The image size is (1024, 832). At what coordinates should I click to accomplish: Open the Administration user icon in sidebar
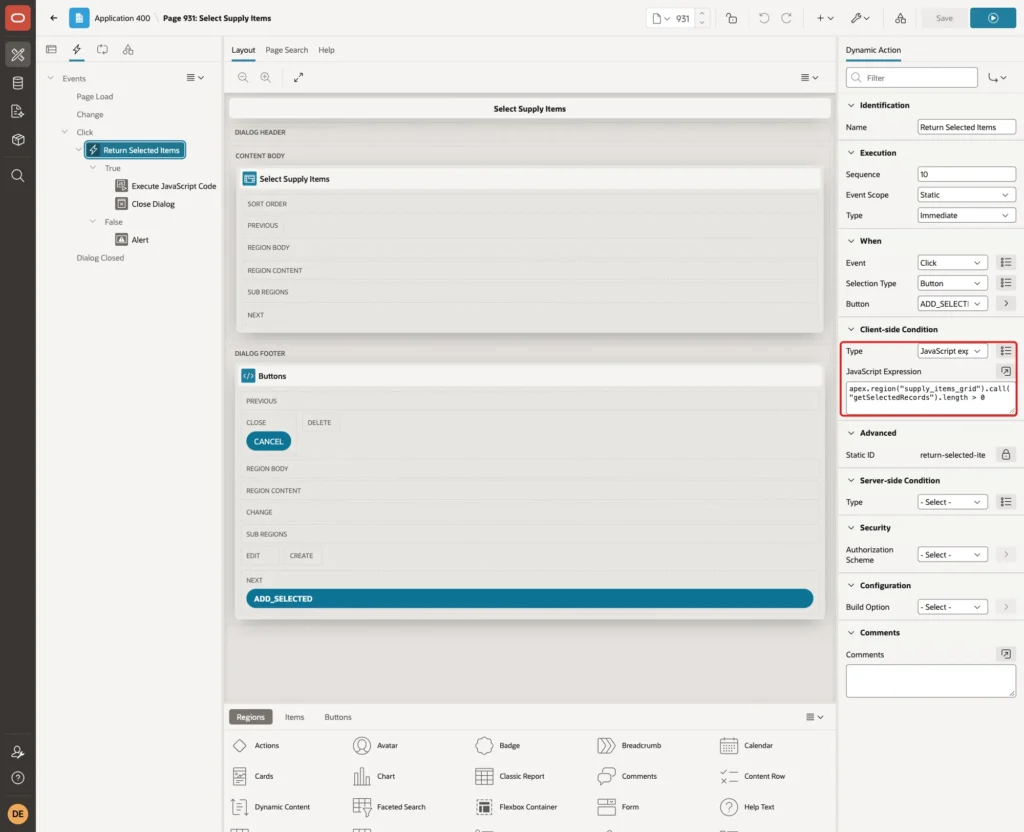click(18, 752)
